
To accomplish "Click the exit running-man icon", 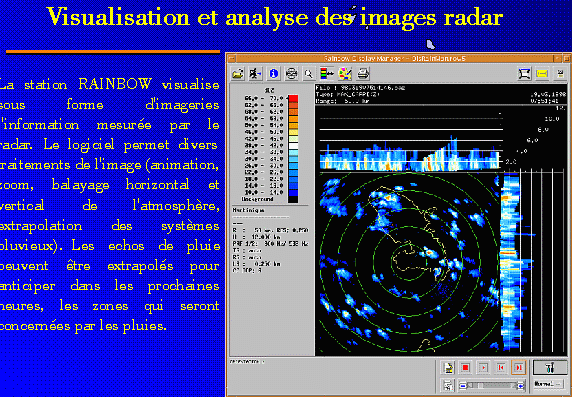I will [255, 74].
